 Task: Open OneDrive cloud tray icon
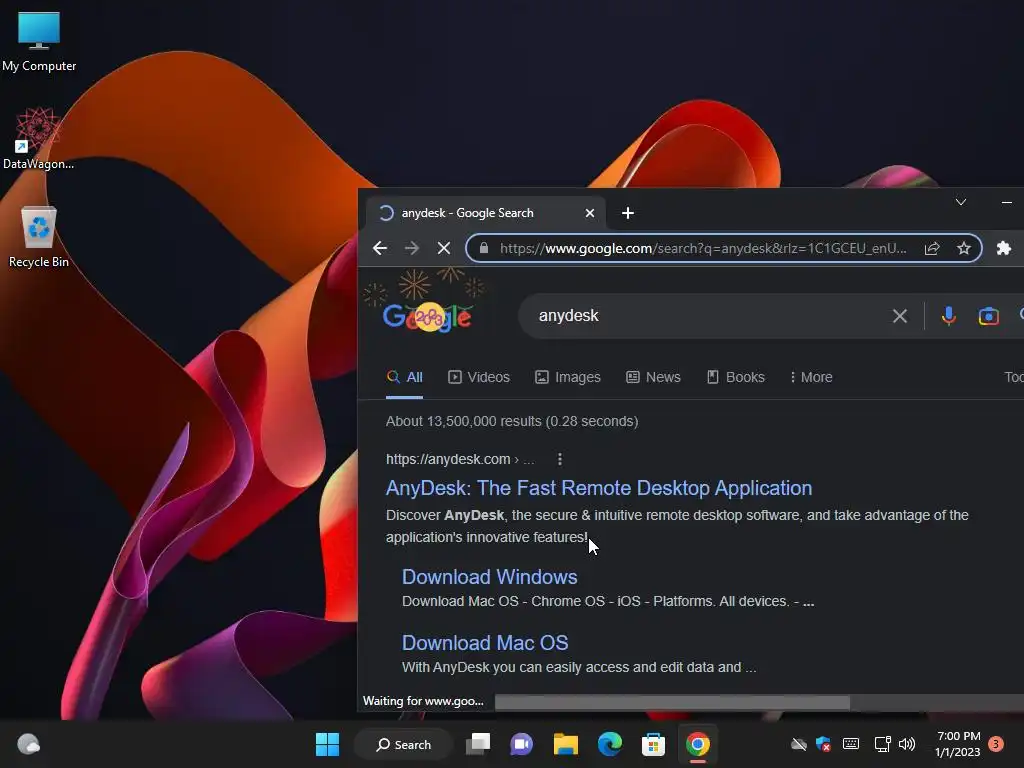tap(798, 744)
